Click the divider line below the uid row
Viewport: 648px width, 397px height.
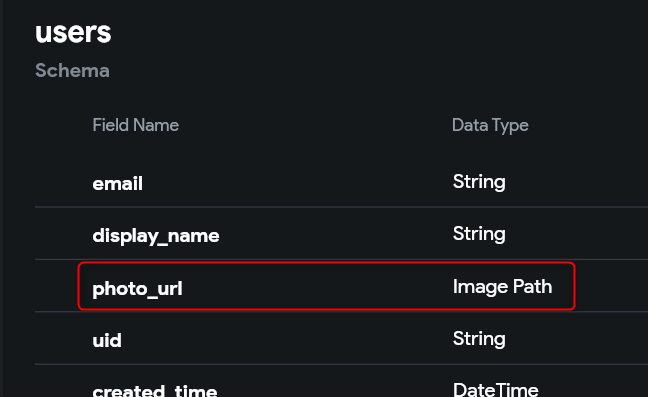341,364
